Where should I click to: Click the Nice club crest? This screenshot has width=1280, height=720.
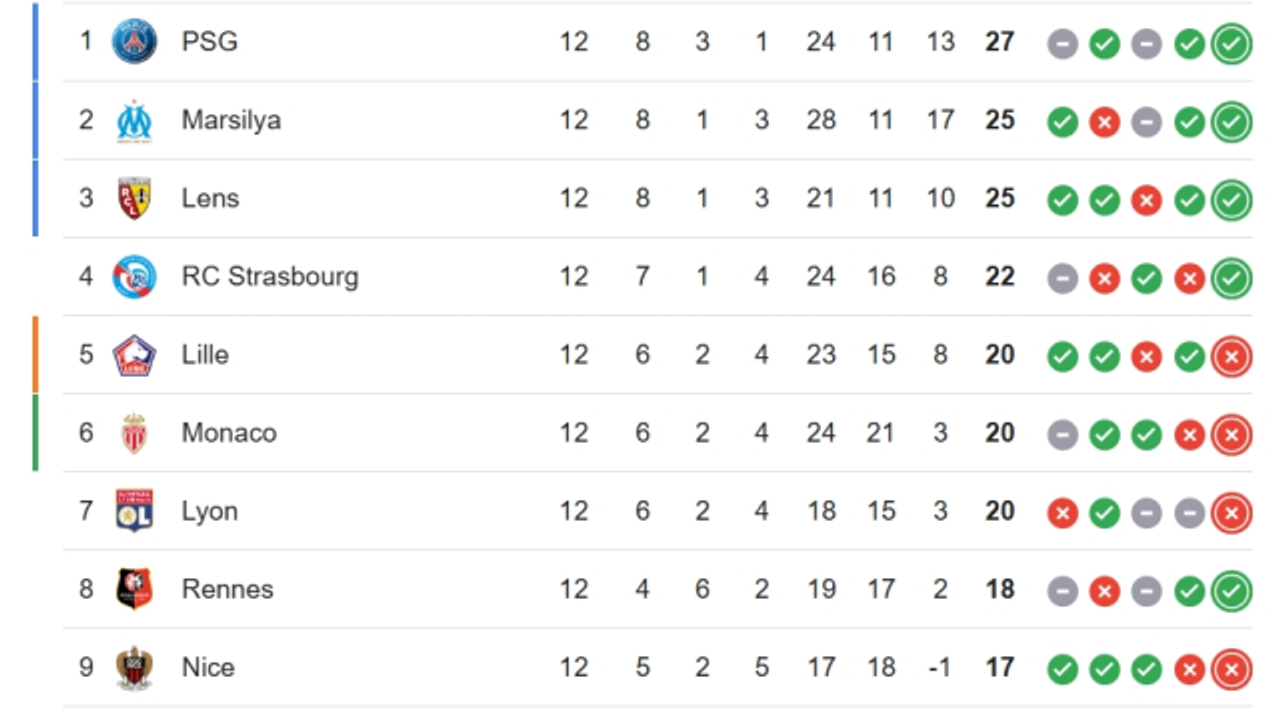pos(134,667)
